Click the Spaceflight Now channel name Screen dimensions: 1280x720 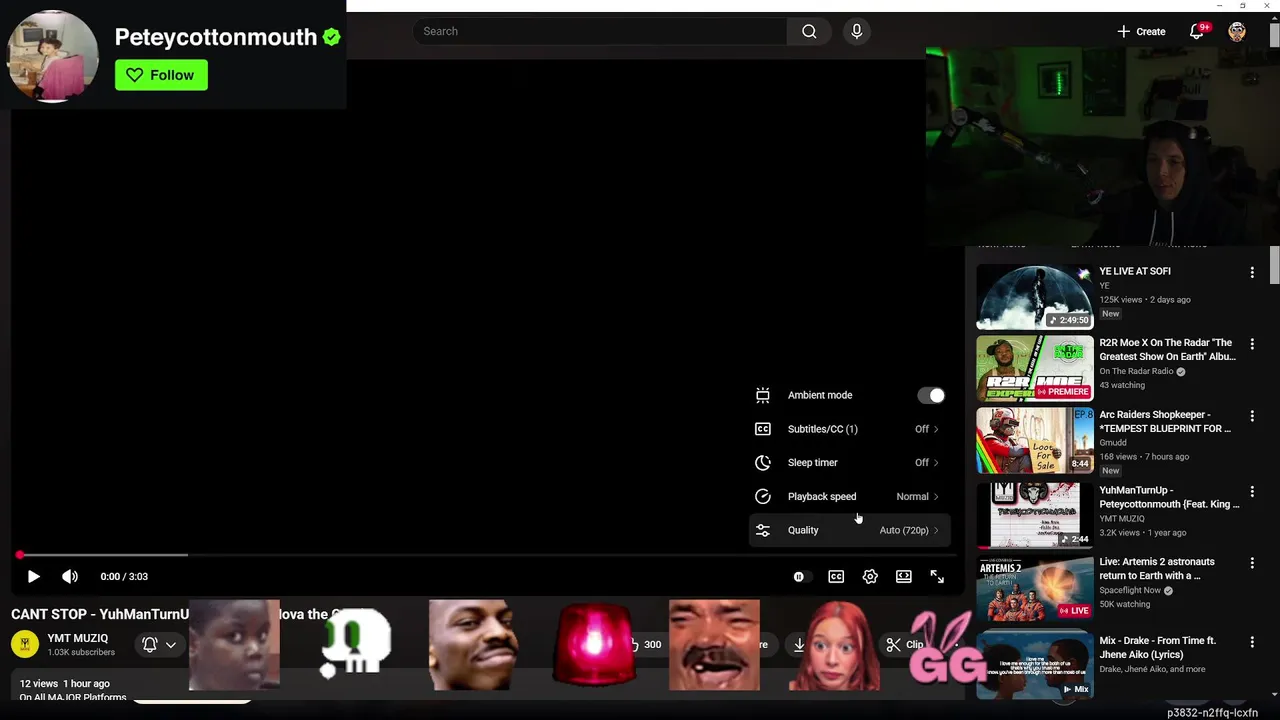pyautogui.click(x=1132, y=590)
